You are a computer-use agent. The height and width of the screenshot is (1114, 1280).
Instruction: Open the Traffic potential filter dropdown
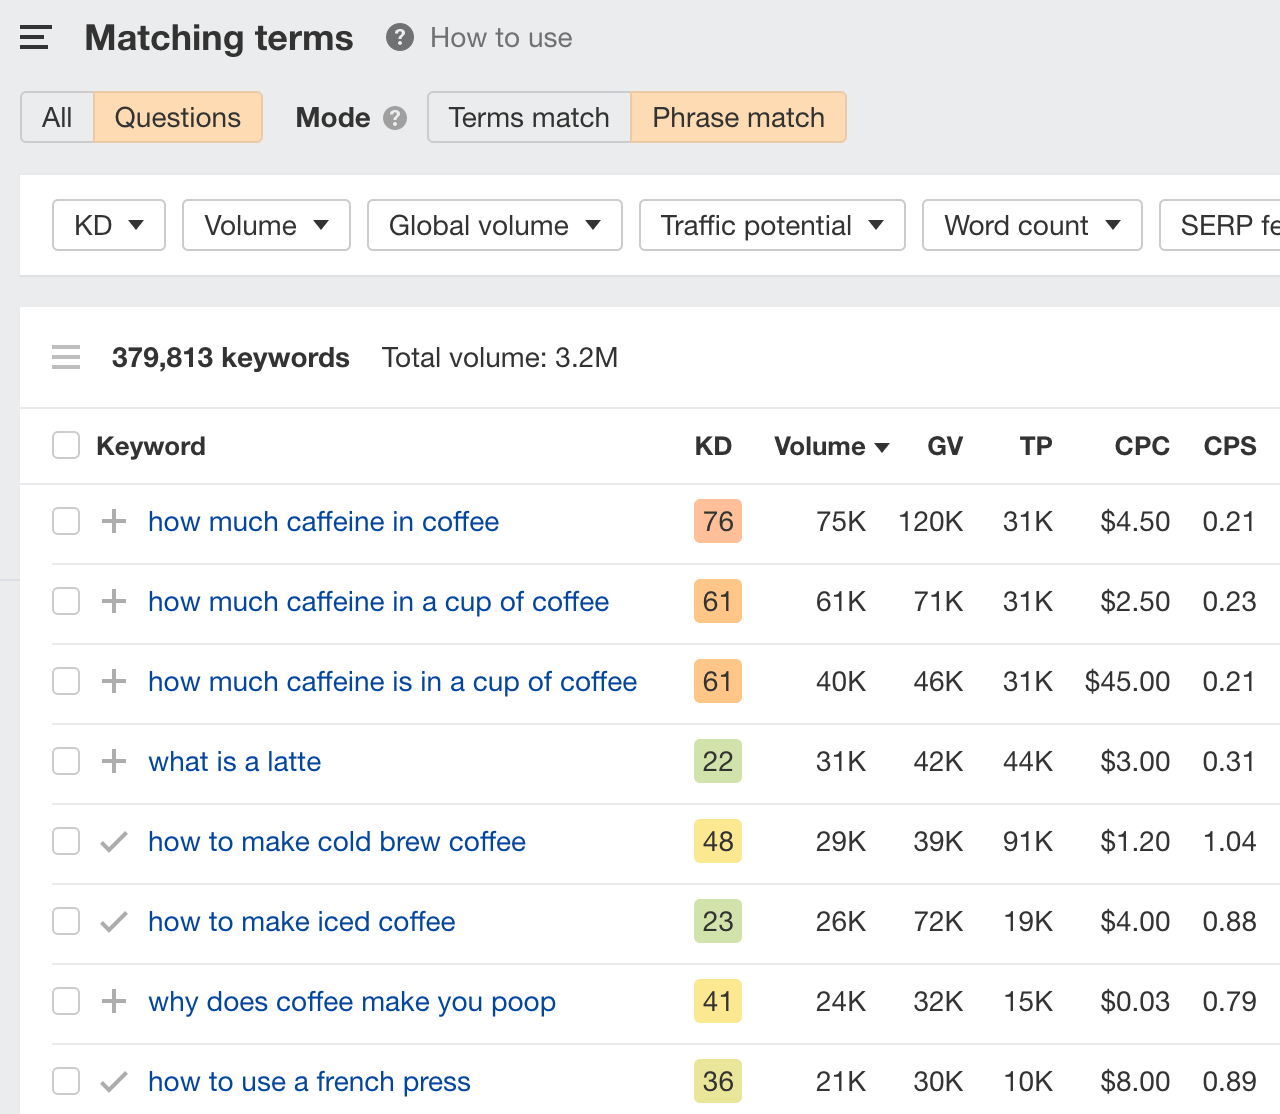click(771, 225)
